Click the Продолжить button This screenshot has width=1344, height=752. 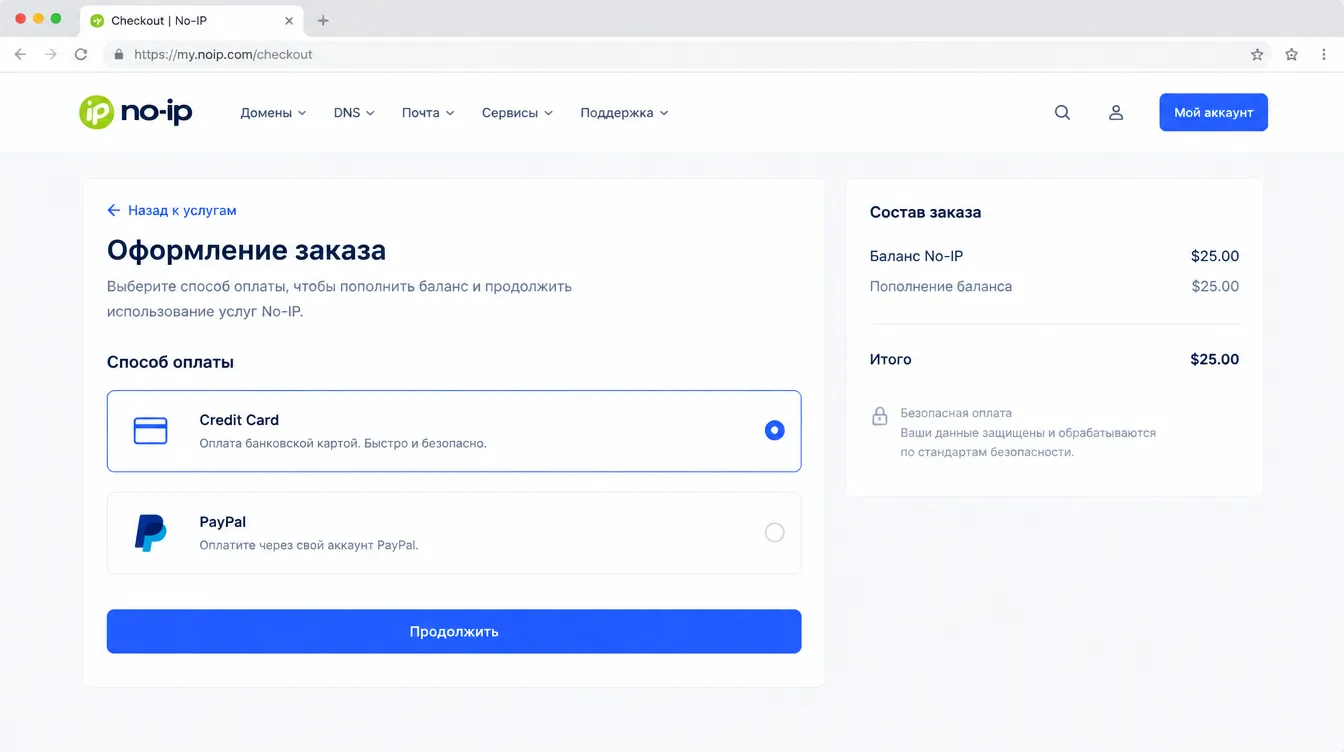pos(454,632)
